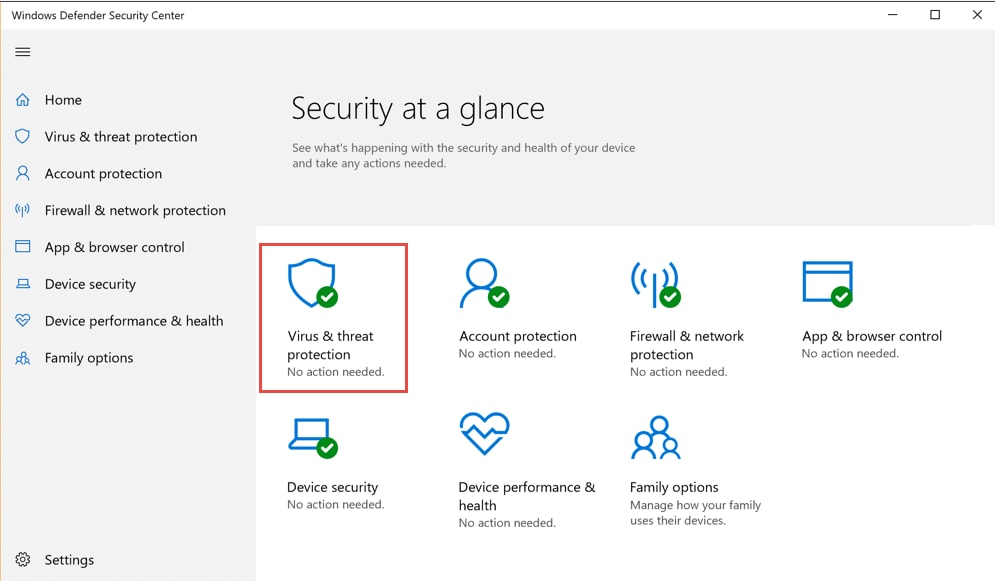
Task: Open Device security in the left navigation
Action: pos(90,285)
